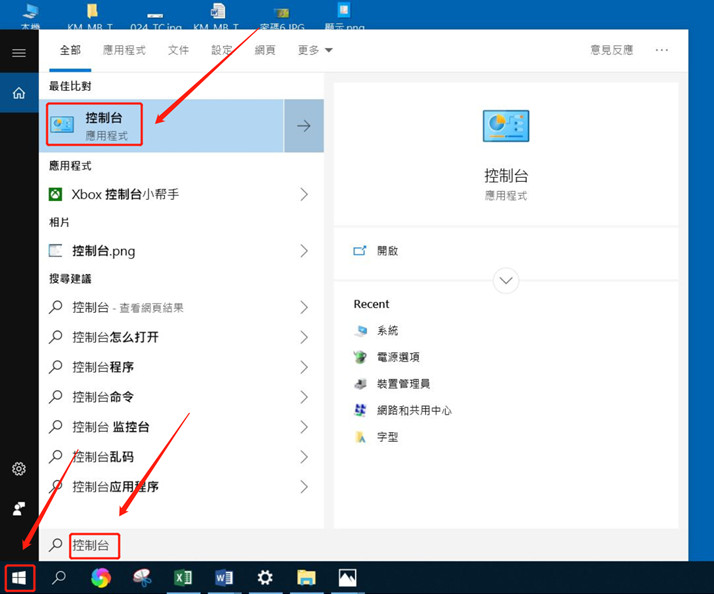Expand chevron for 控制台应用程序

[304, 487]
